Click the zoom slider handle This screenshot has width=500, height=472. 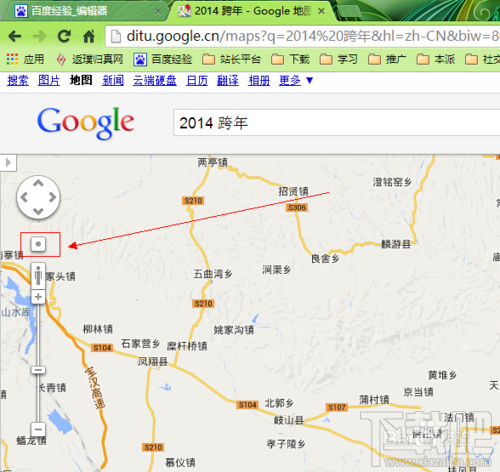pos(38,370)
